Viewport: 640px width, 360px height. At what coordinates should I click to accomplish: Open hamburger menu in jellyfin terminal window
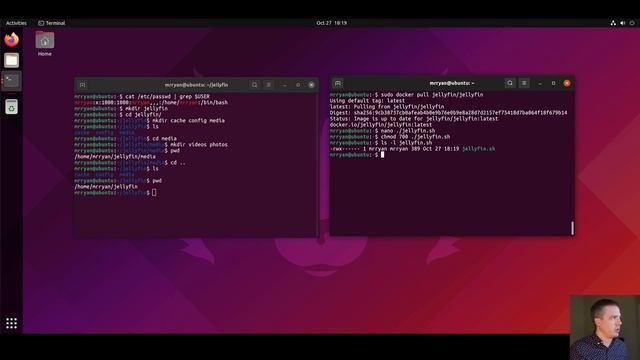click(x=269, y=85)
